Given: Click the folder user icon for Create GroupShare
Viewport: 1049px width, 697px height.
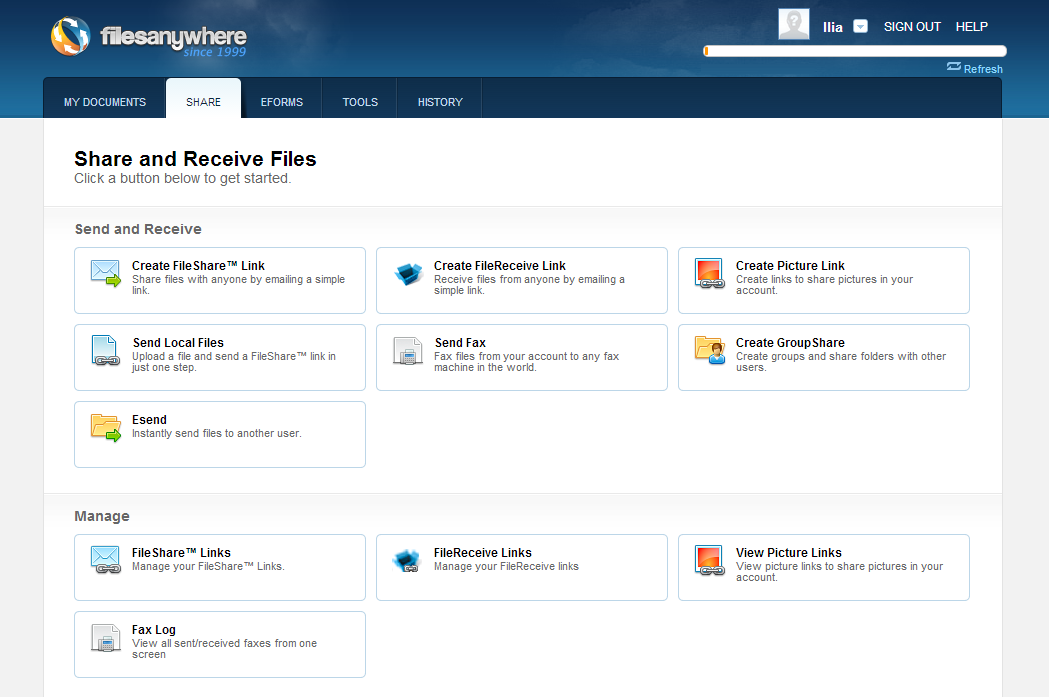Looking at the screenshot, I should (709, 350).
